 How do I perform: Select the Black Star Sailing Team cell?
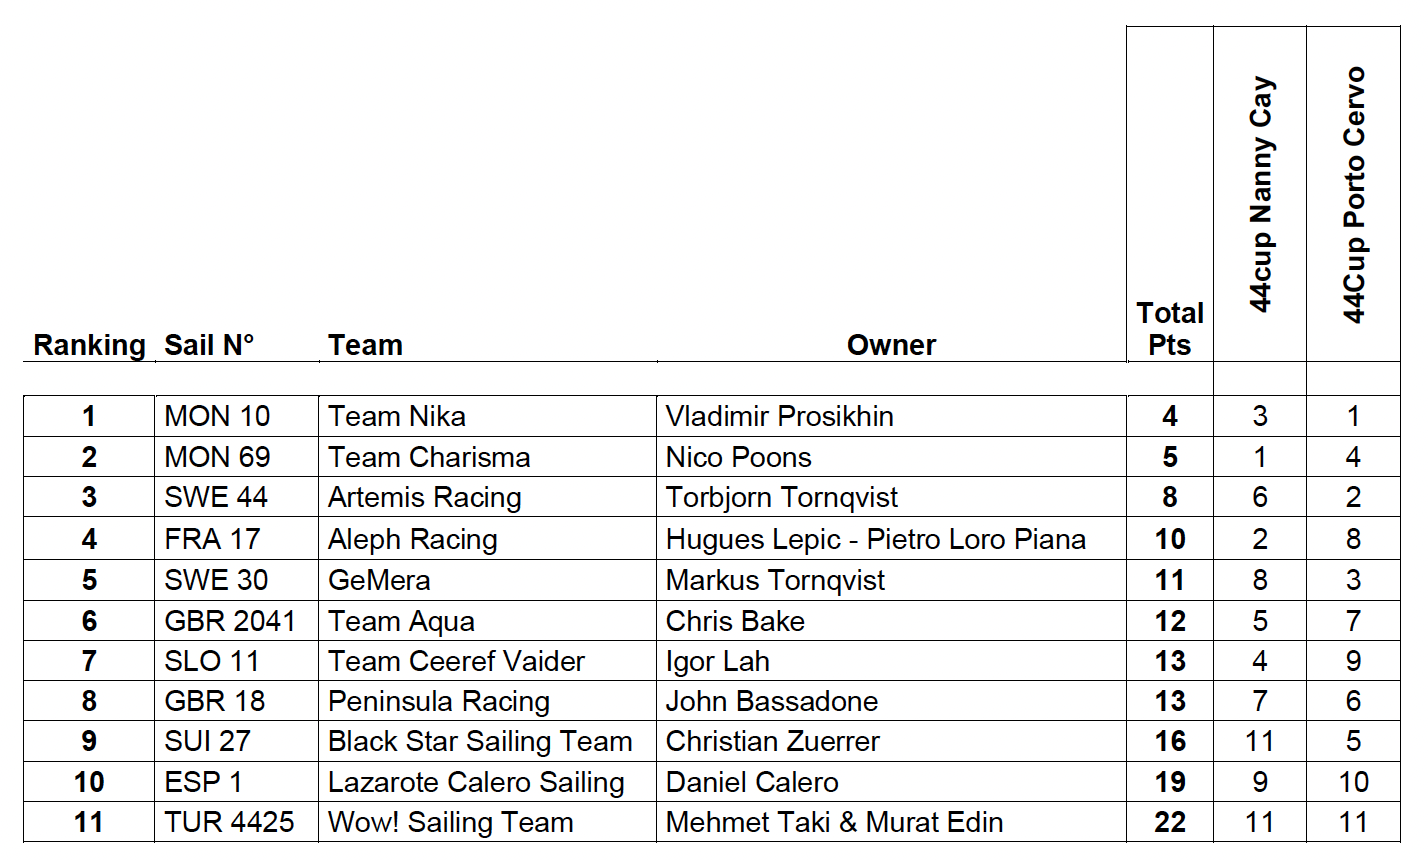(480, 741)
